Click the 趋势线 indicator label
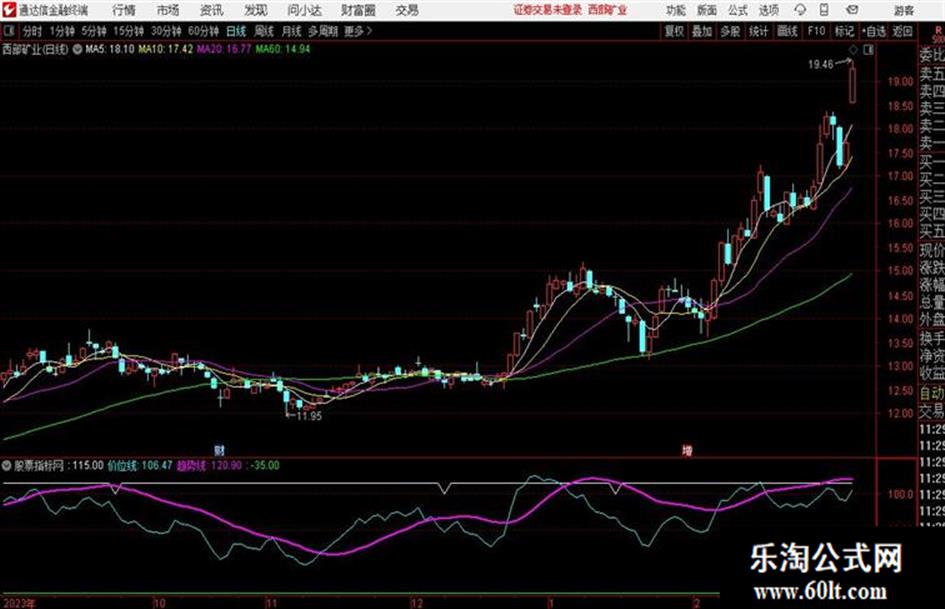 [x=192, y=465]
